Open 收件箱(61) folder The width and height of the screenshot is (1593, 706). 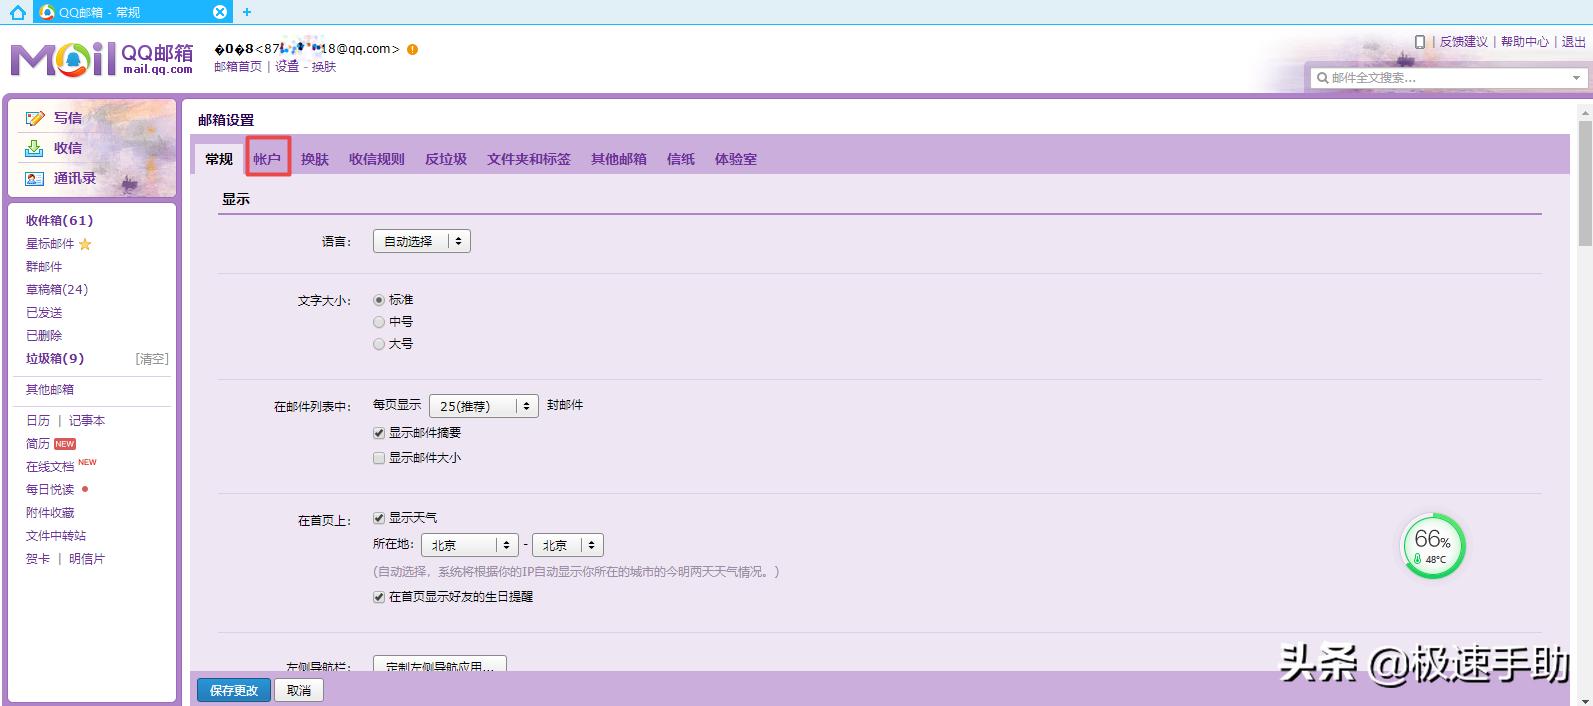click(x=60, y=221)
